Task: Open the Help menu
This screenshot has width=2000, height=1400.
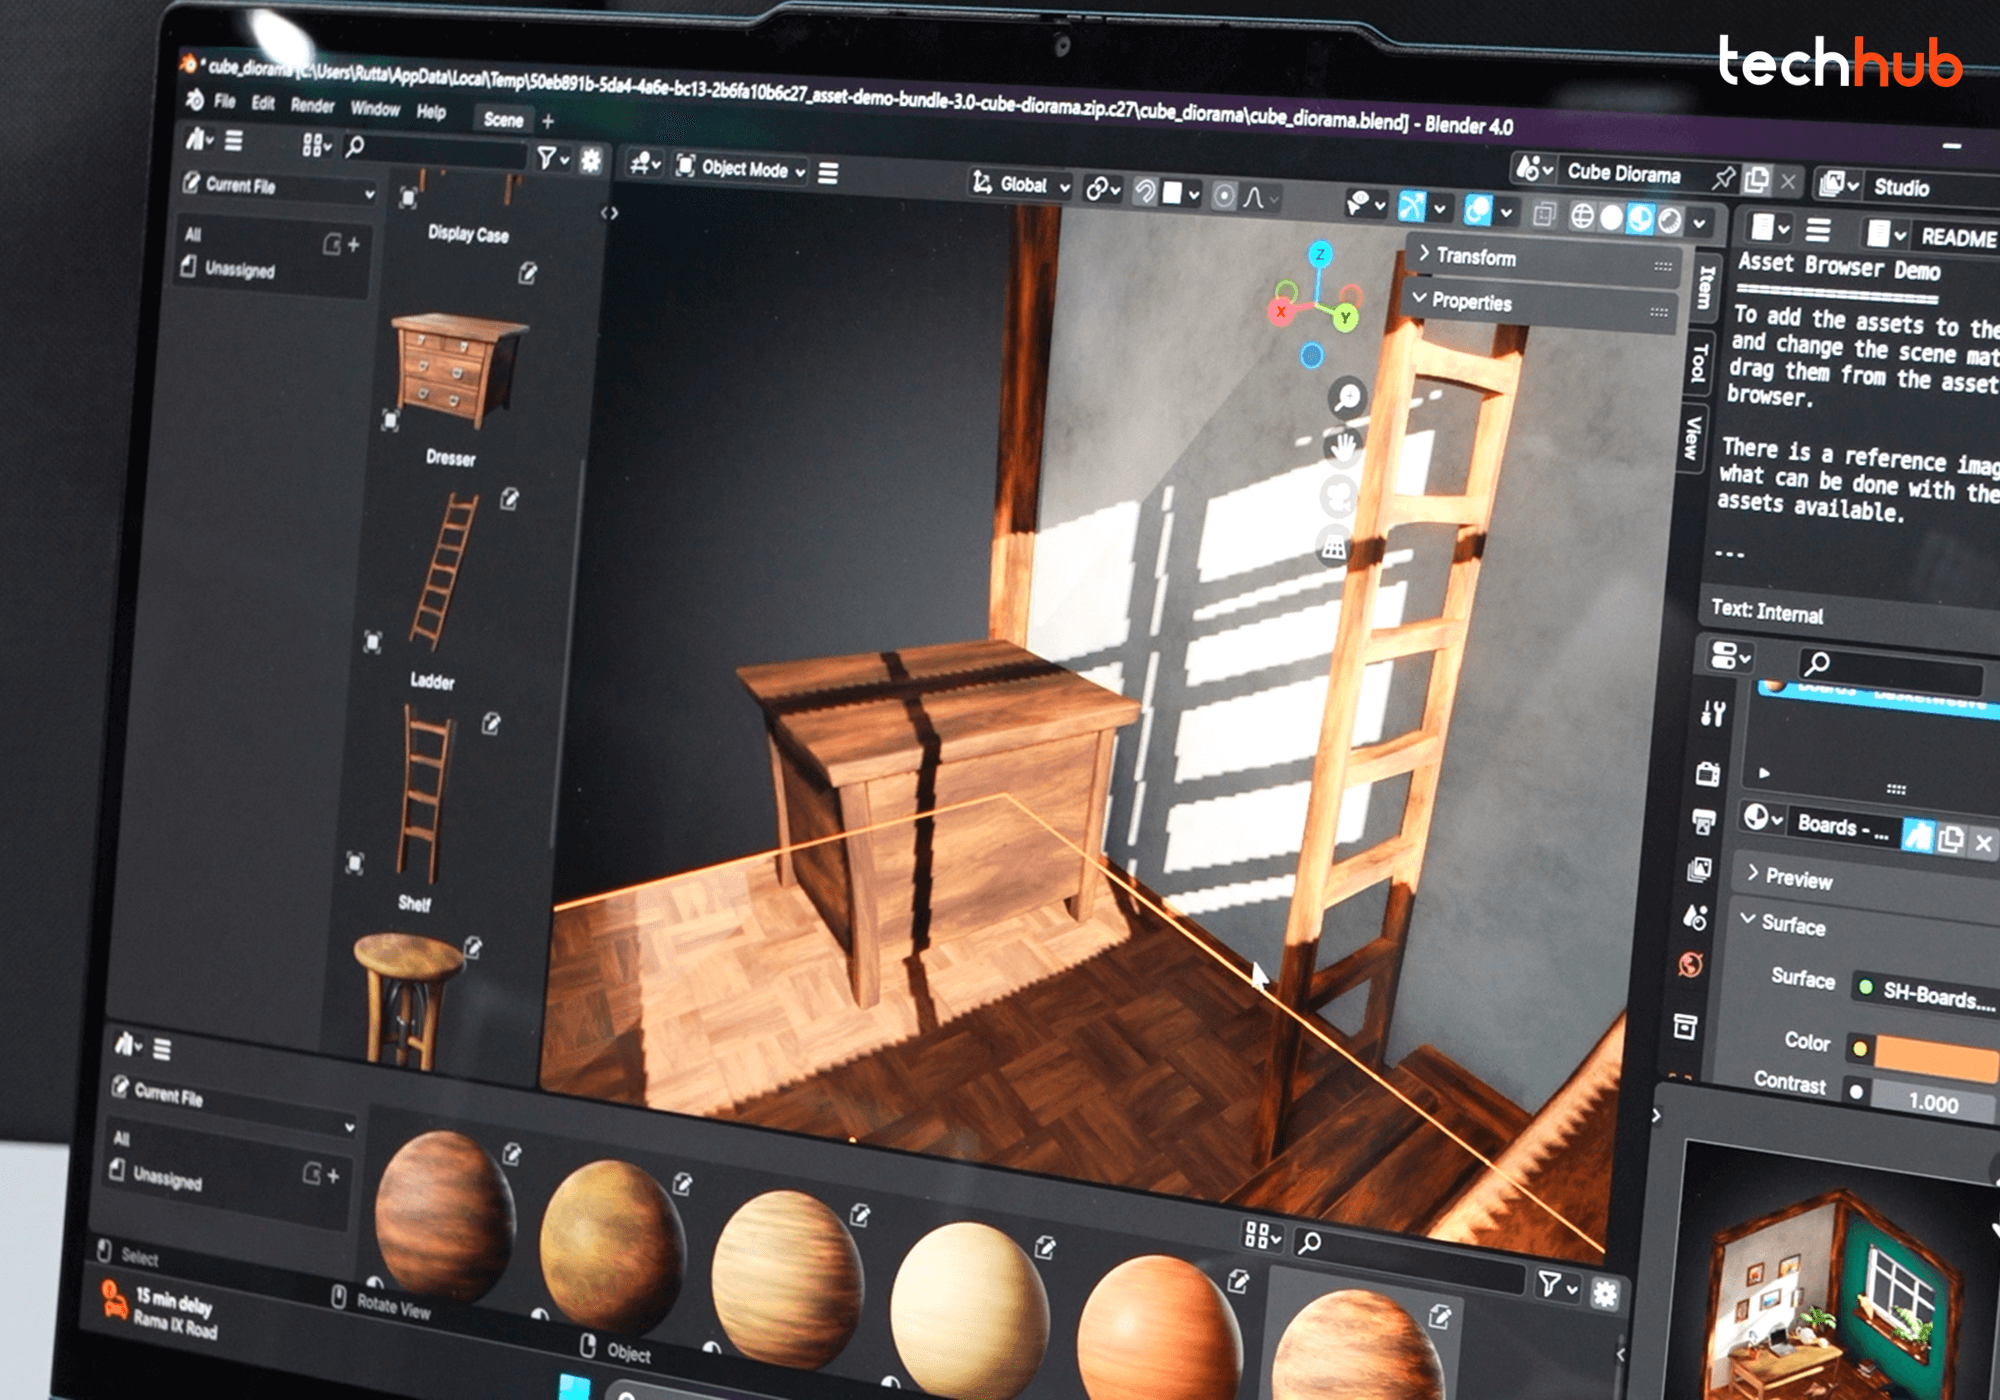Action: point(431,111)
